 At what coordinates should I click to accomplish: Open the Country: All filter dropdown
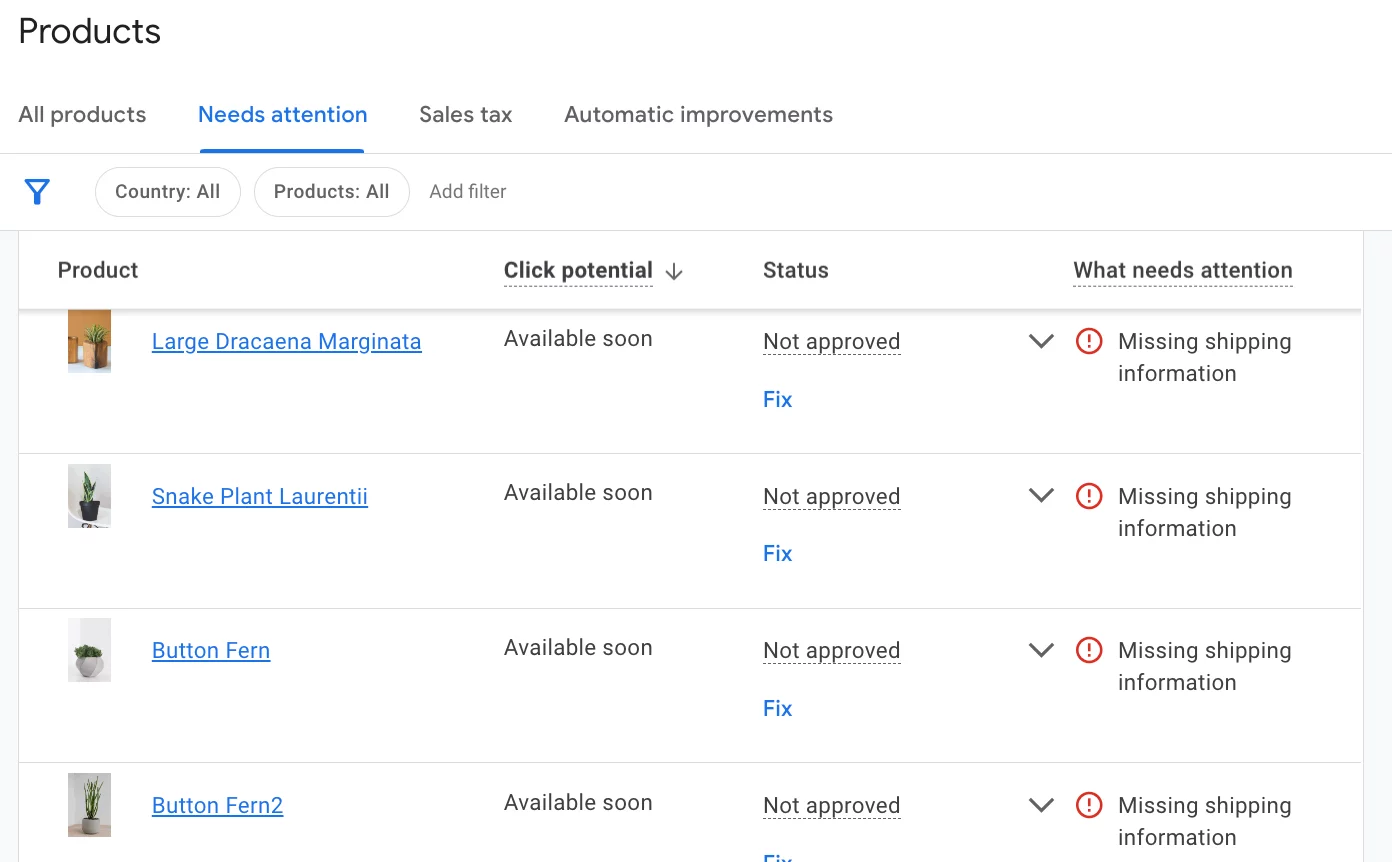(167, 191)
